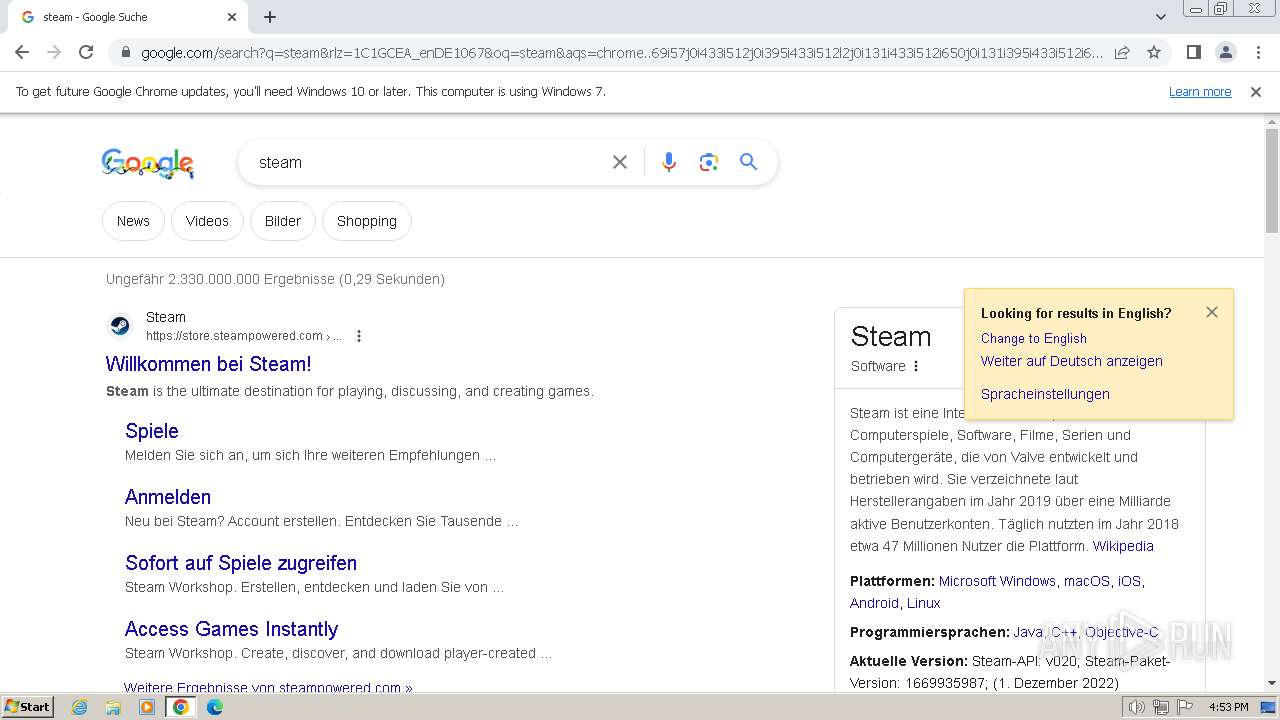Open Willkommen bei Steam! result

(x=209, y=364)
